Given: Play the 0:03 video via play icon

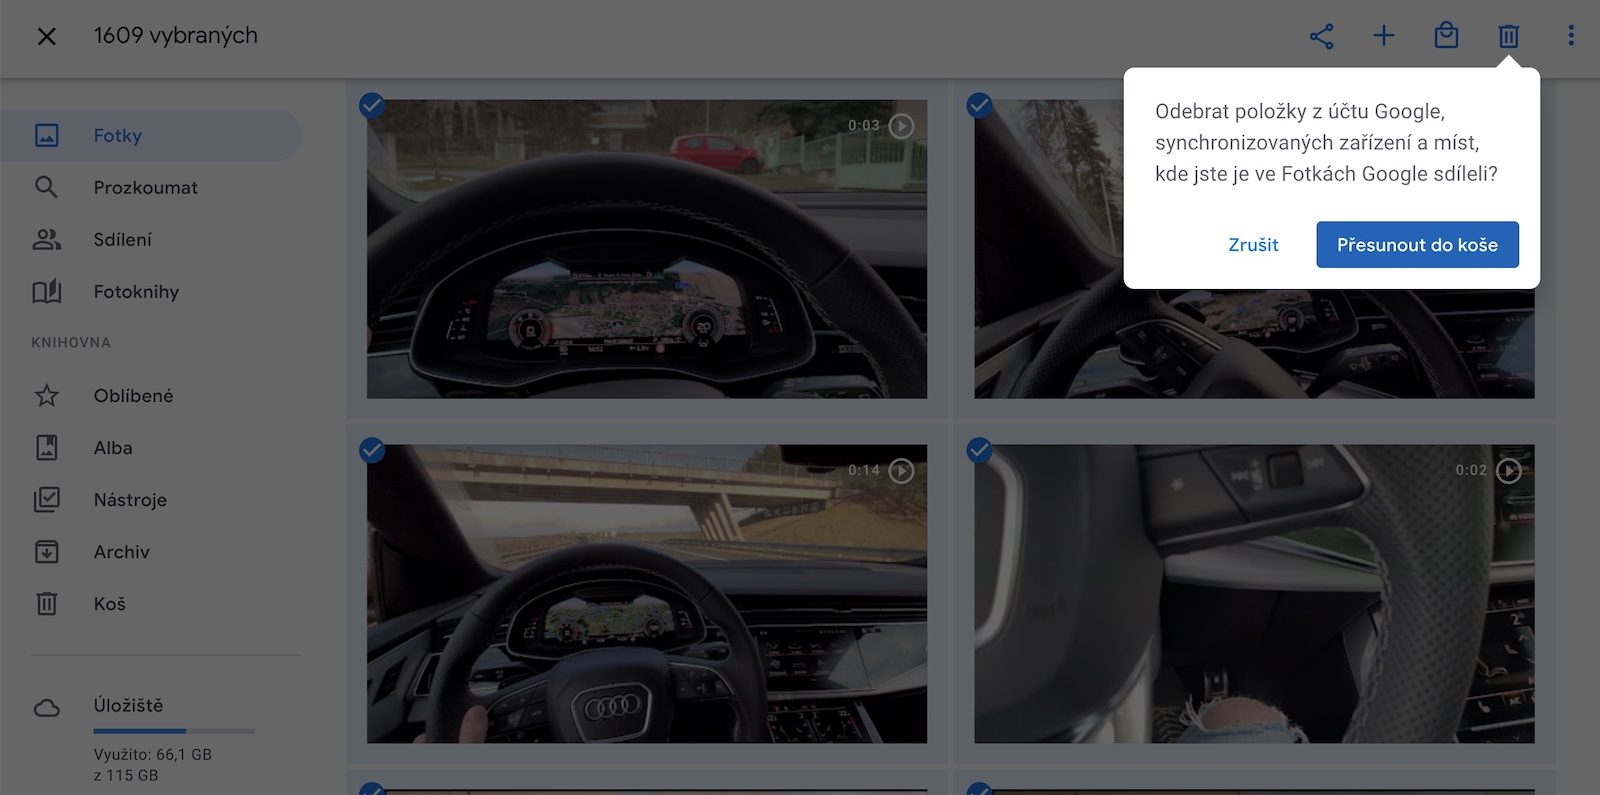Looking at the screenshot, I should [x=901, y=126].
